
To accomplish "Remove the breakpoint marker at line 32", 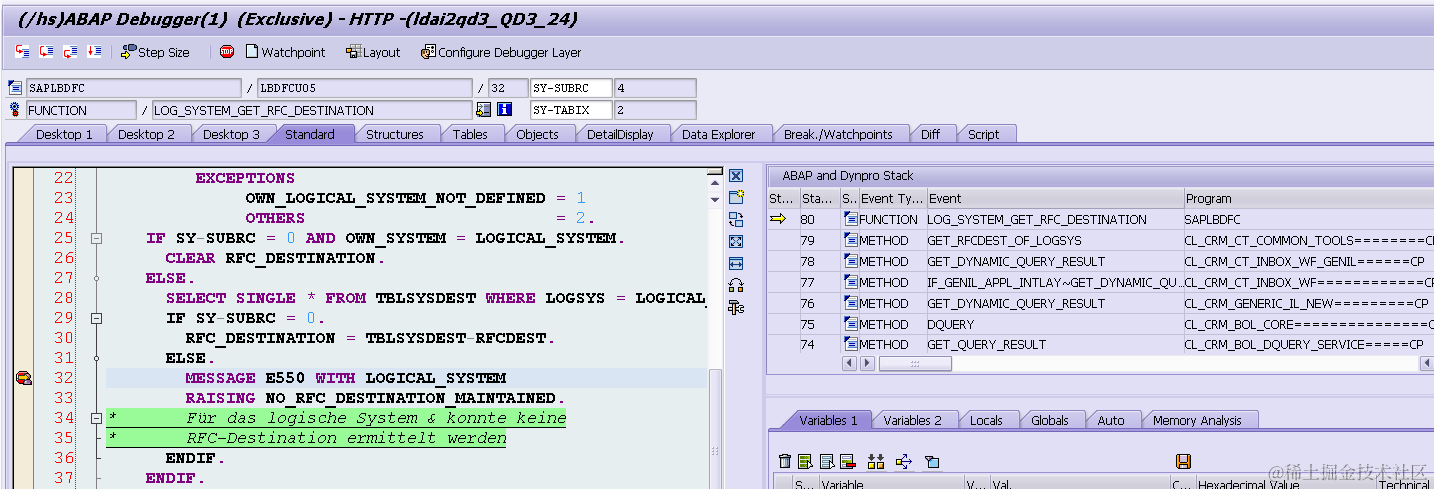I will (23, 378).
